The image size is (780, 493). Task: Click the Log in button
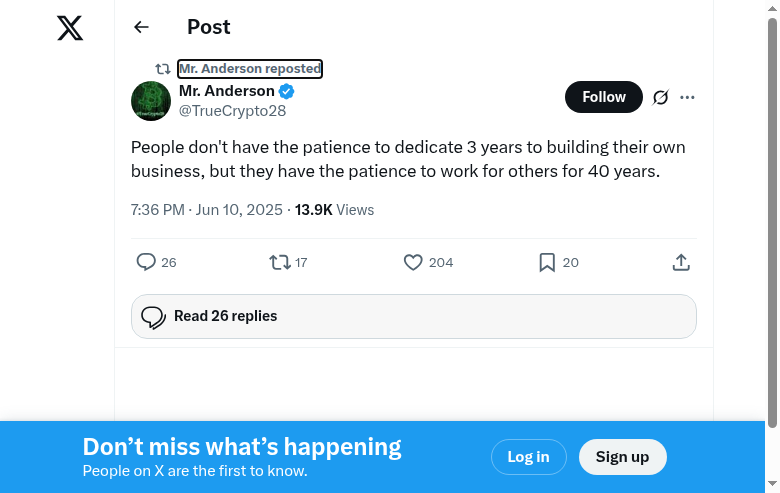[x=528, y=457]
